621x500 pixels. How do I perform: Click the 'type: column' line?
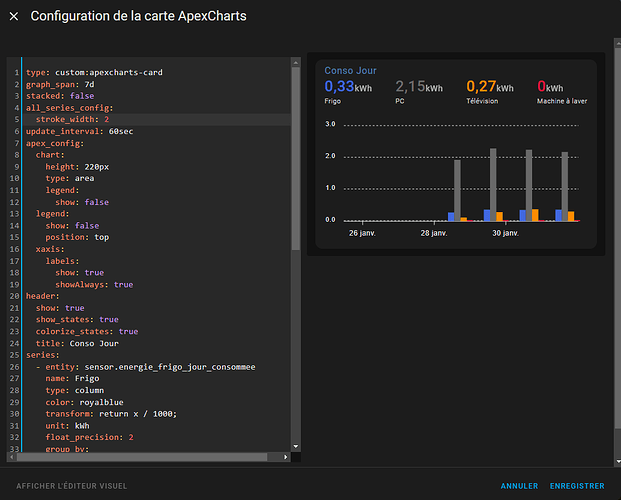point(74,390)
